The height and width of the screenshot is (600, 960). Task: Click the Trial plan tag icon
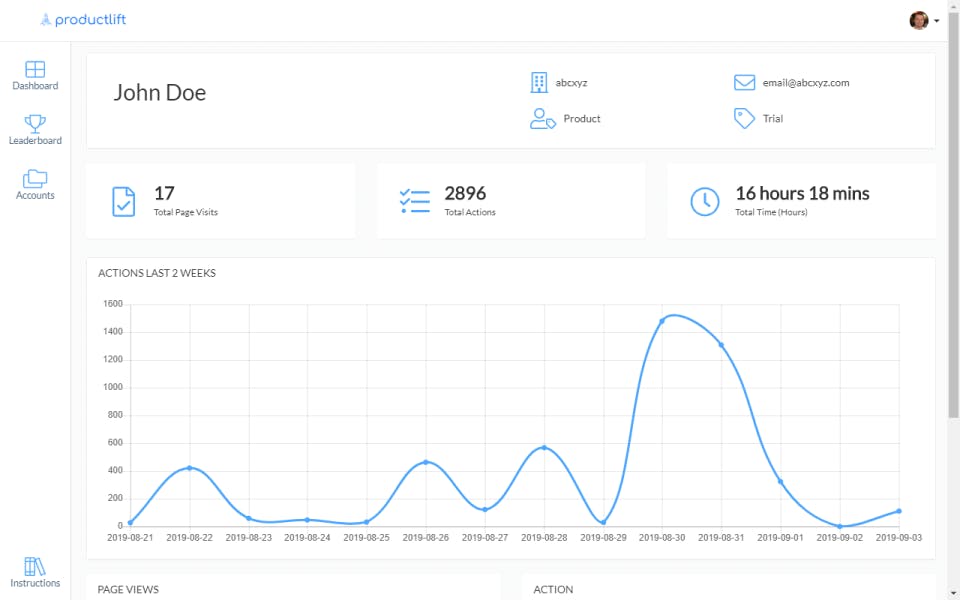point(744,118)
